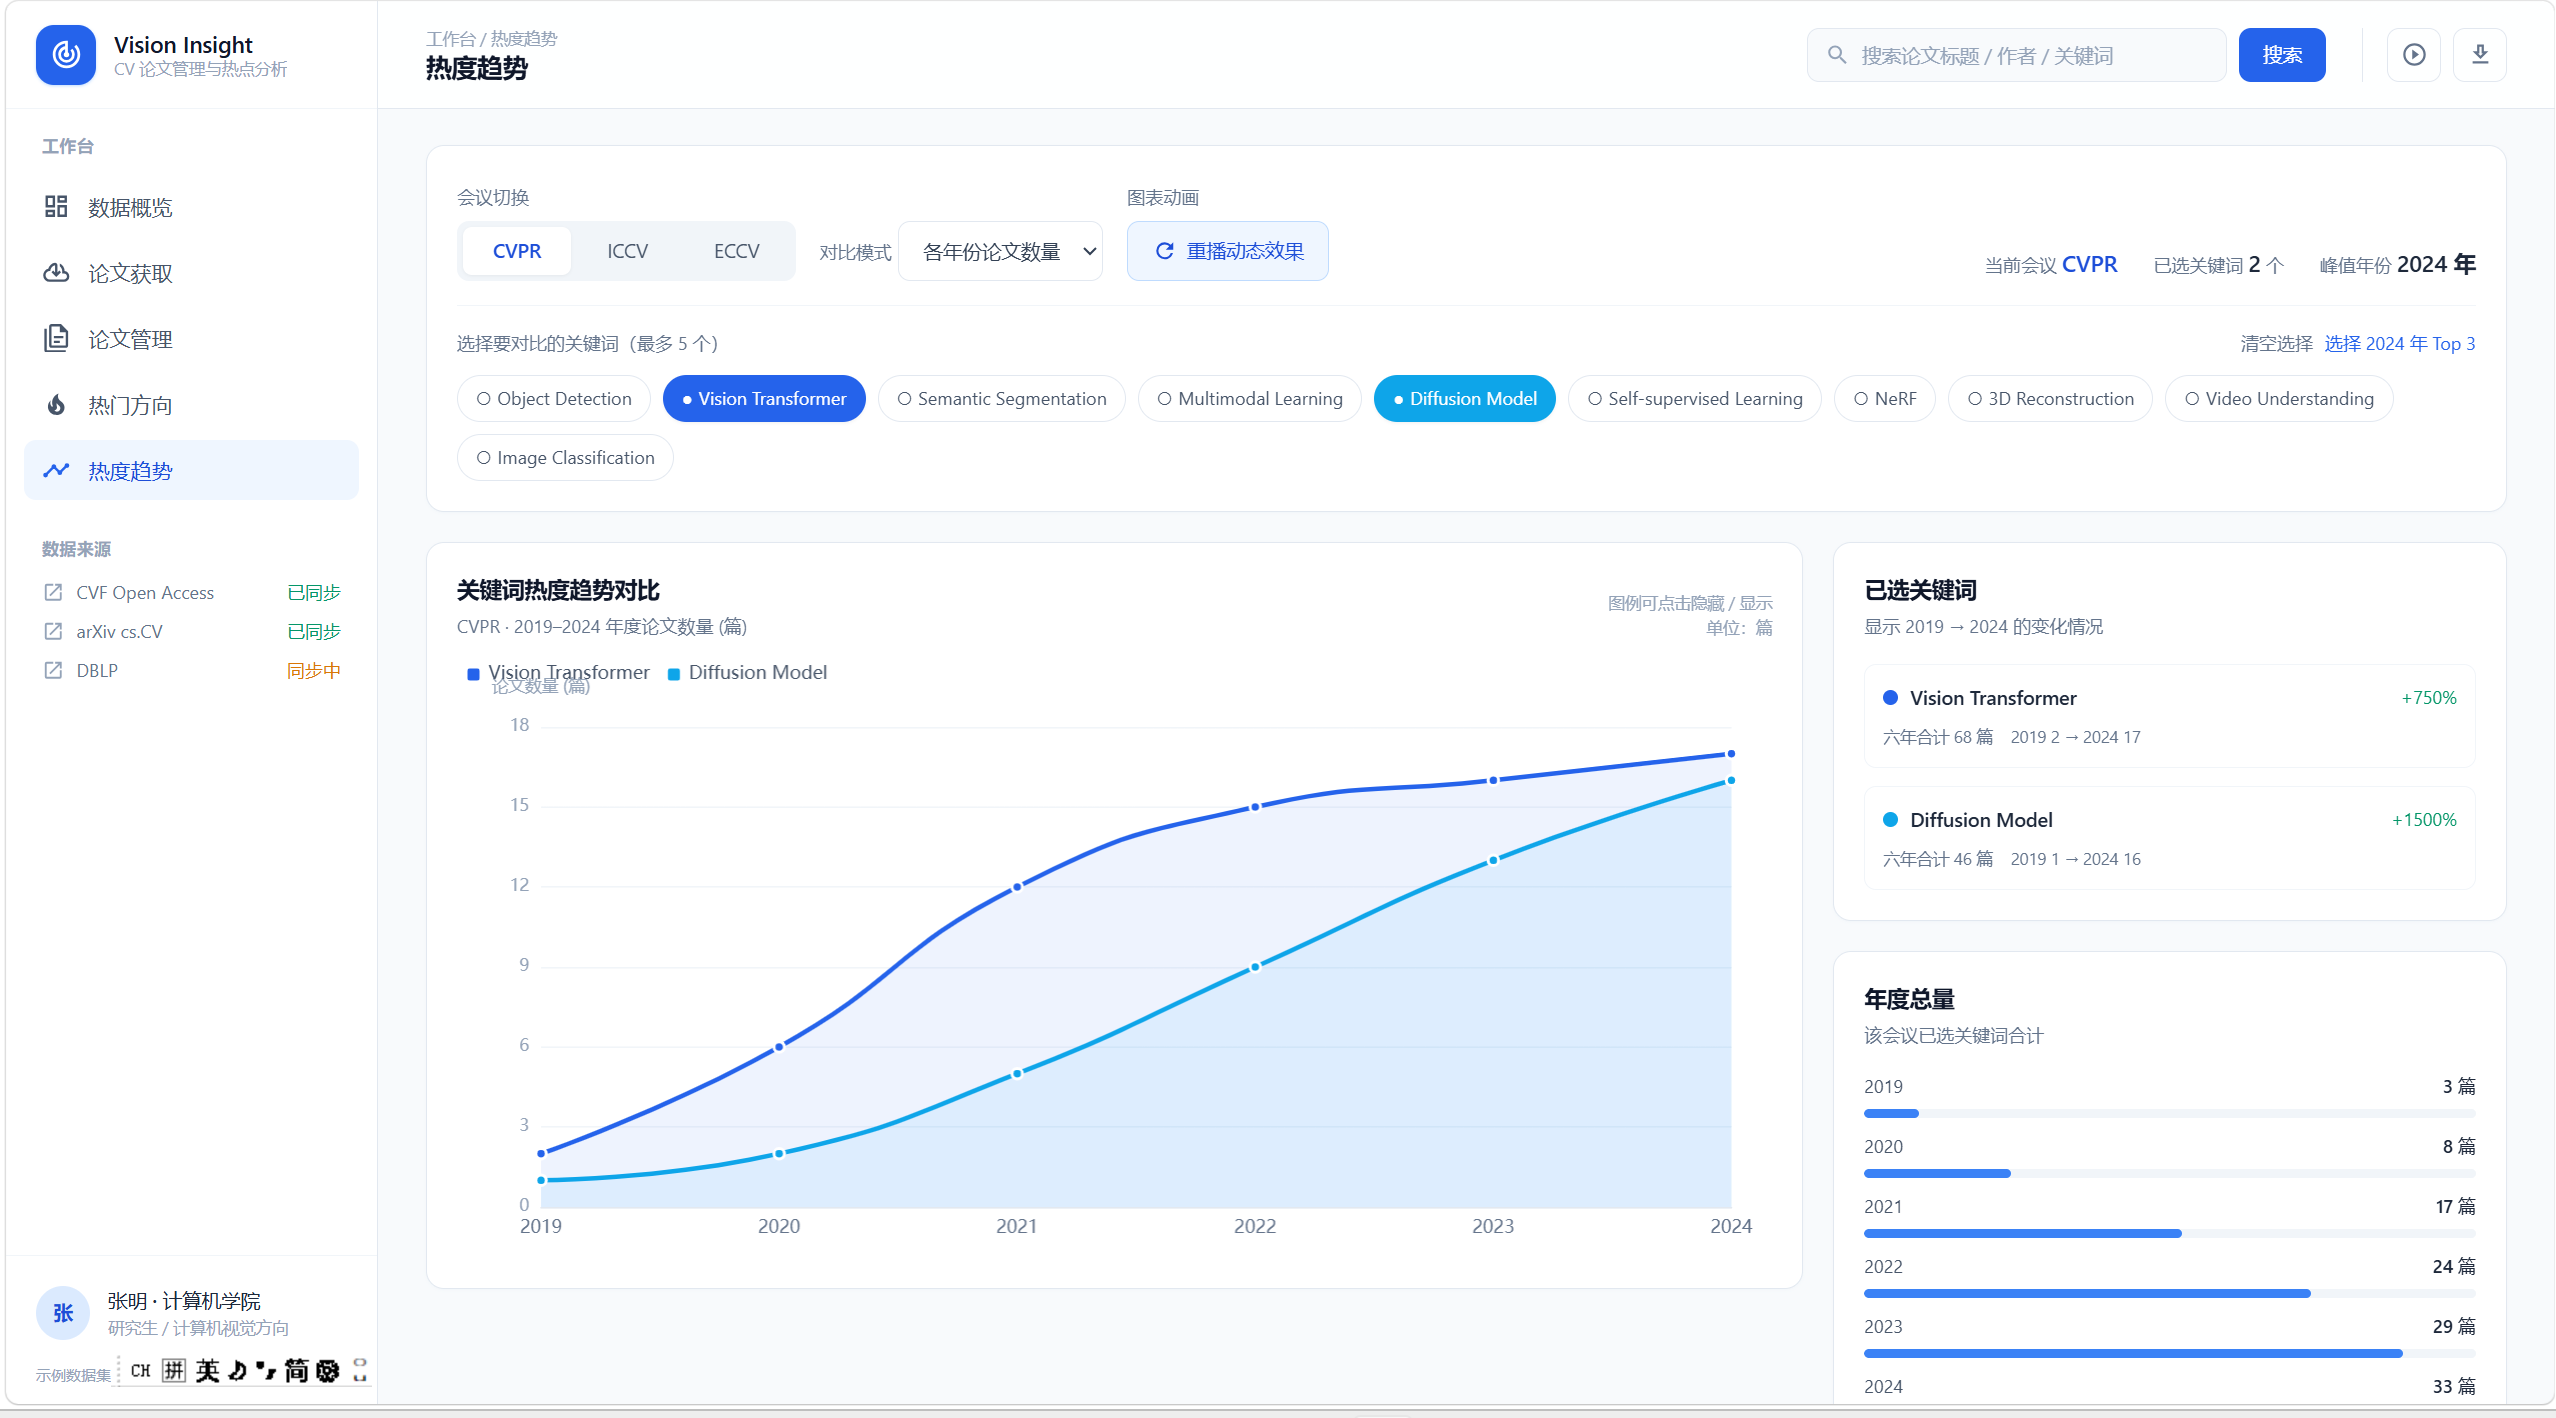The width and height of the screenshot is (2556, 1418).
Task: Toggle Self-supervised Learning keyword chip
Action: [1695, 399]
